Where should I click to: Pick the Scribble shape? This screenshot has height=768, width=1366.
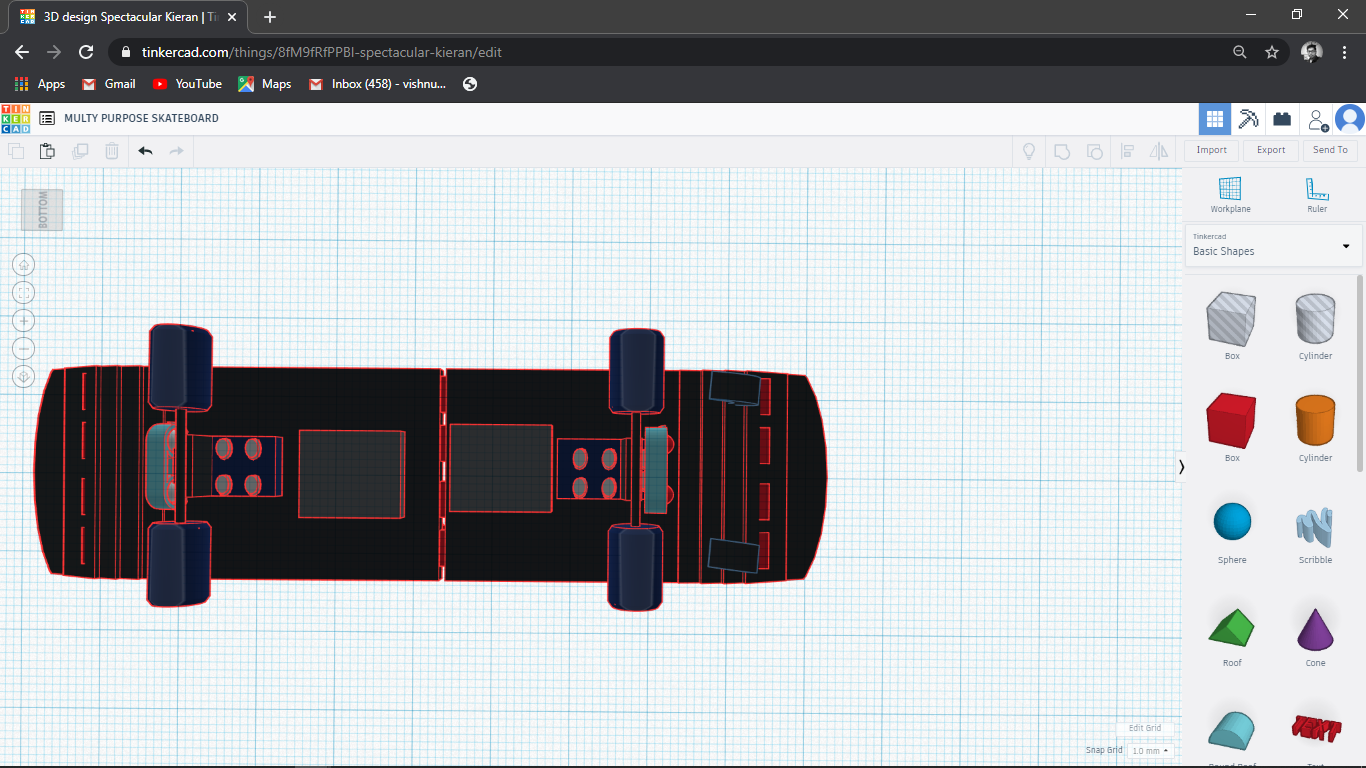[1315, 525]
